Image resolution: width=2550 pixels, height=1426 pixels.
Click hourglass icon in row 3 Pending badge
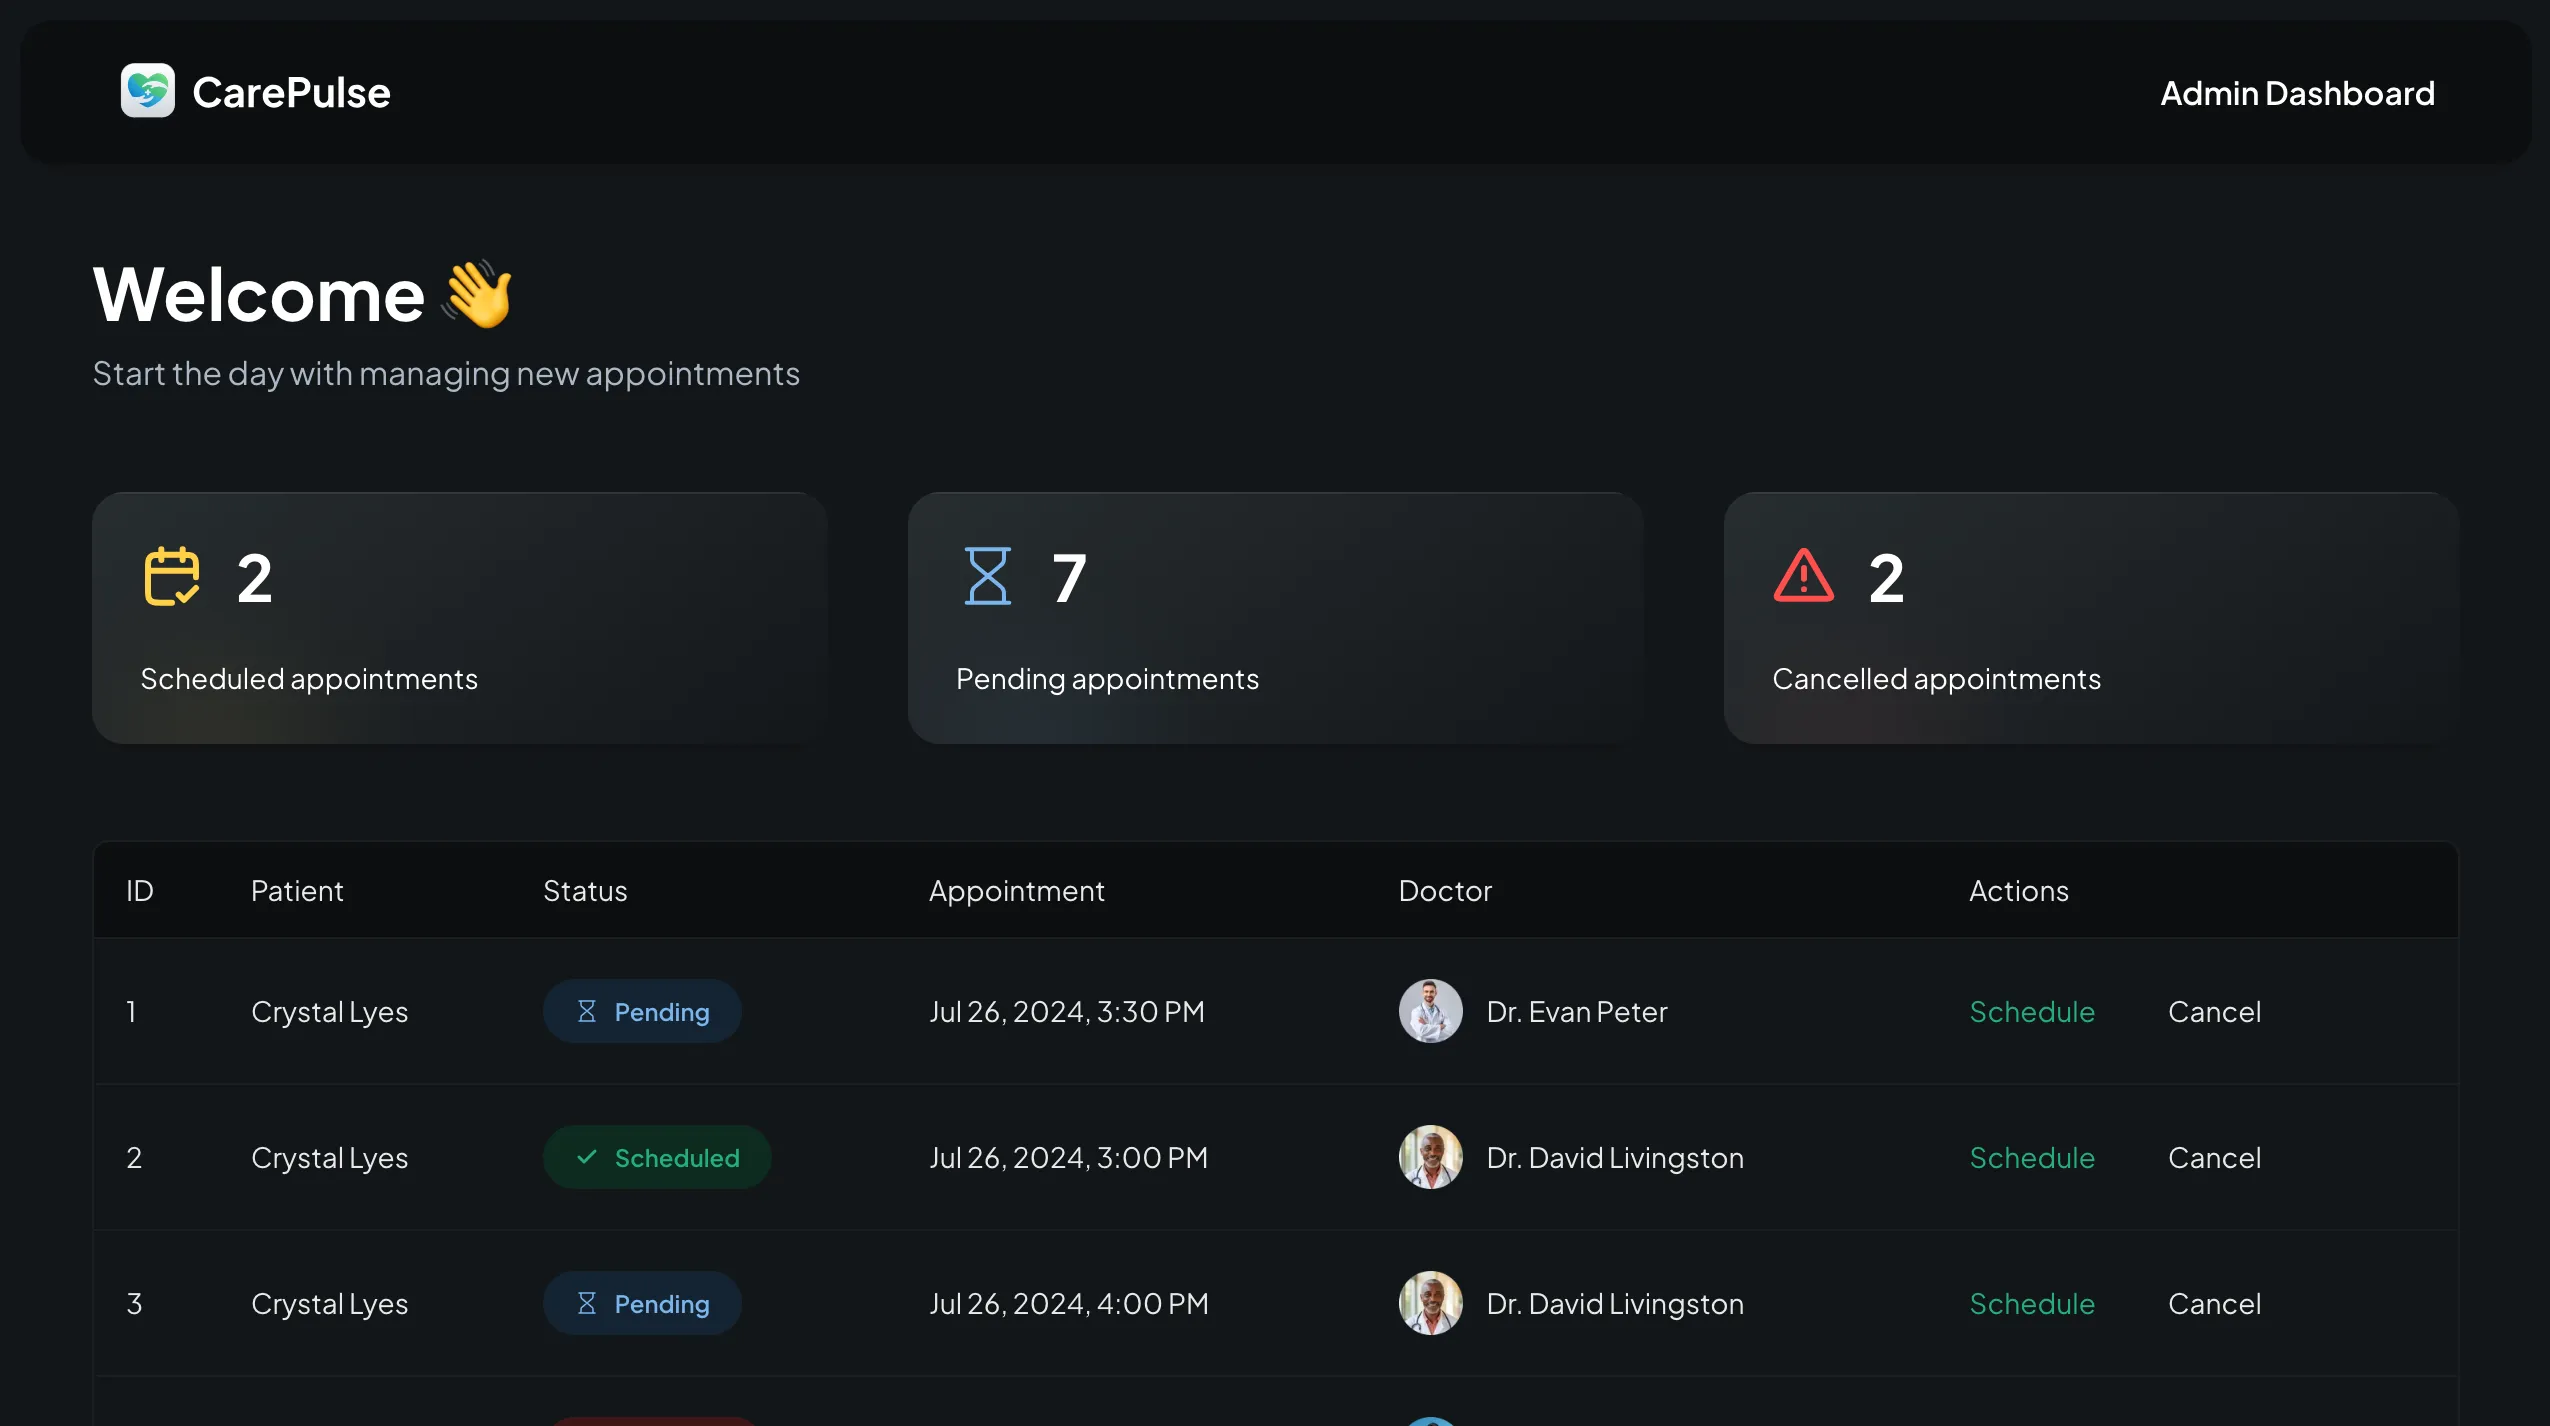587,1303
